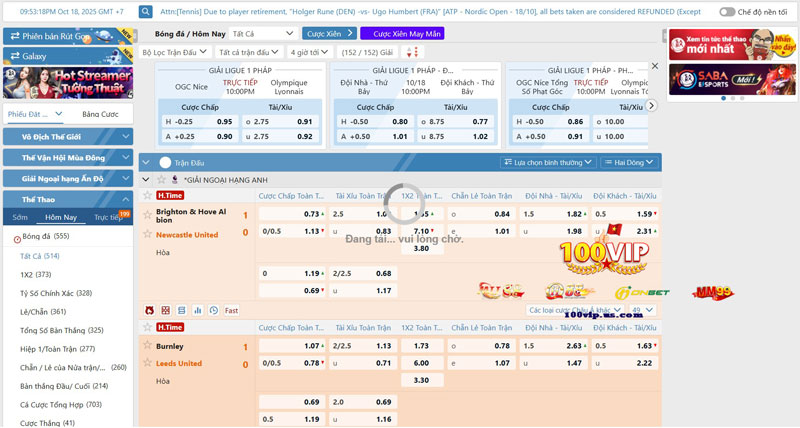Screen dimensions: 800x428
Task: Click the Cược Xiên button
Action: [x=329, y=34]
